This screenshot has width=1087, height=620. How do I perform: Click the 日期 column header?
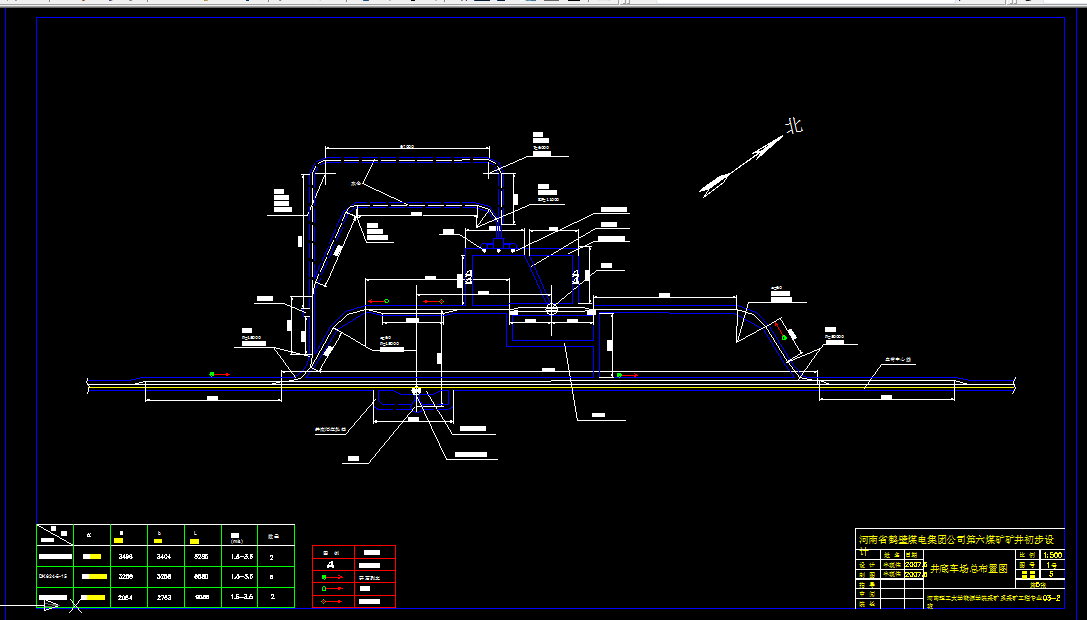point(912,555)
